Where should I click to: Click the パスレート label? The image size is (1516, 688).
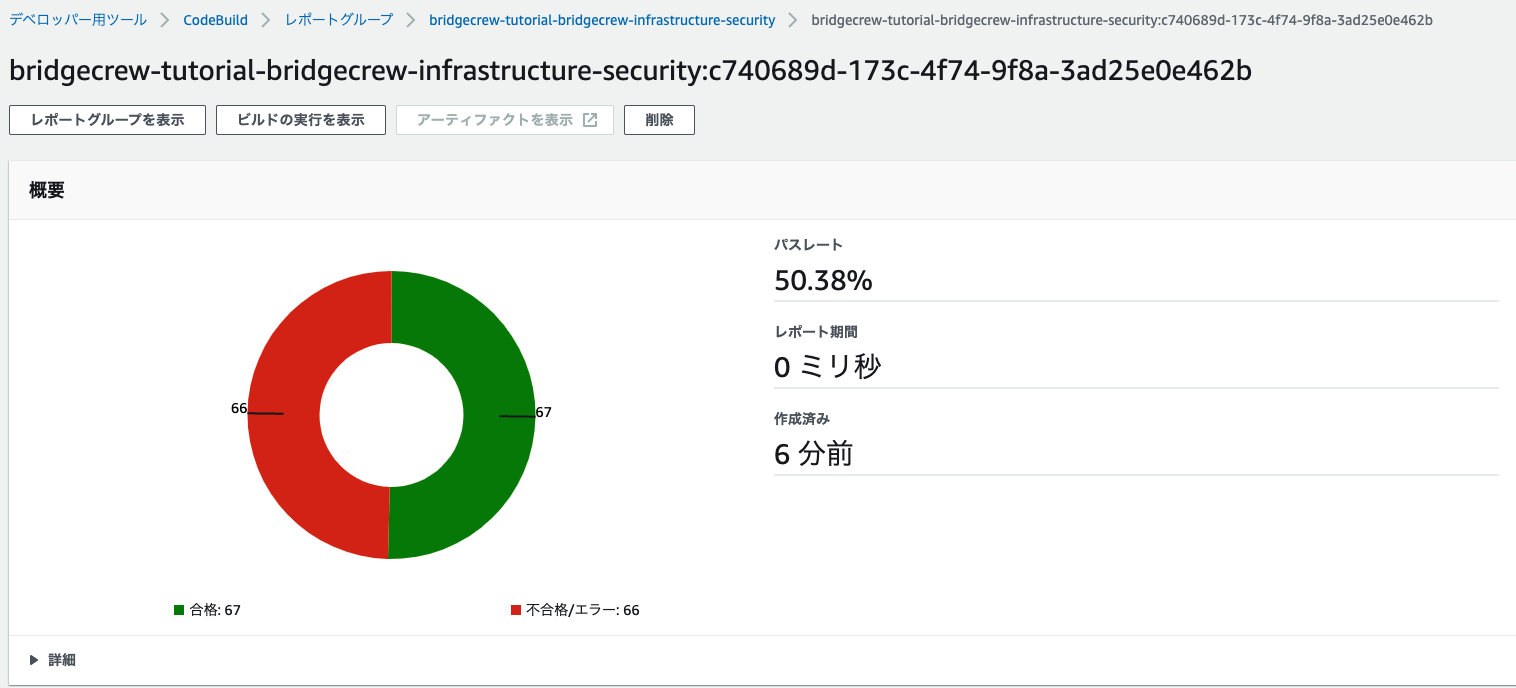(x=808, y=244)
